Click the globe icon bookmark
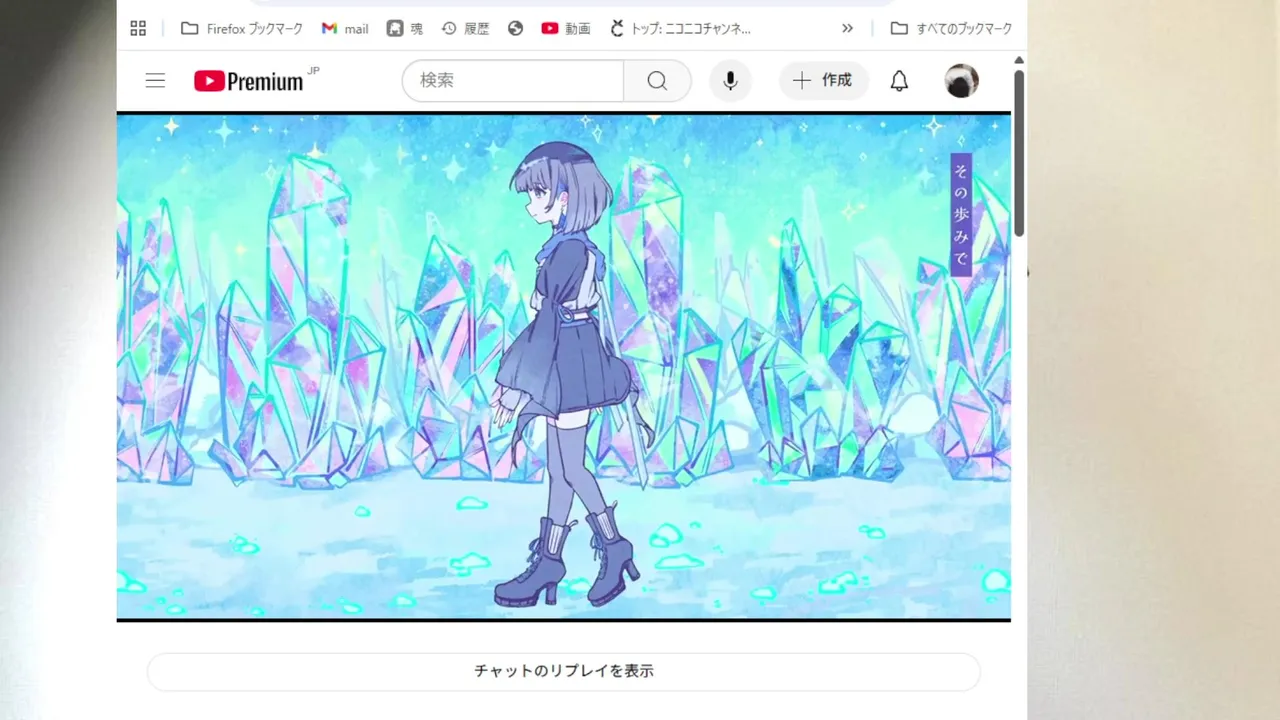Screen dimensions: 1280x720 [516, 29]
